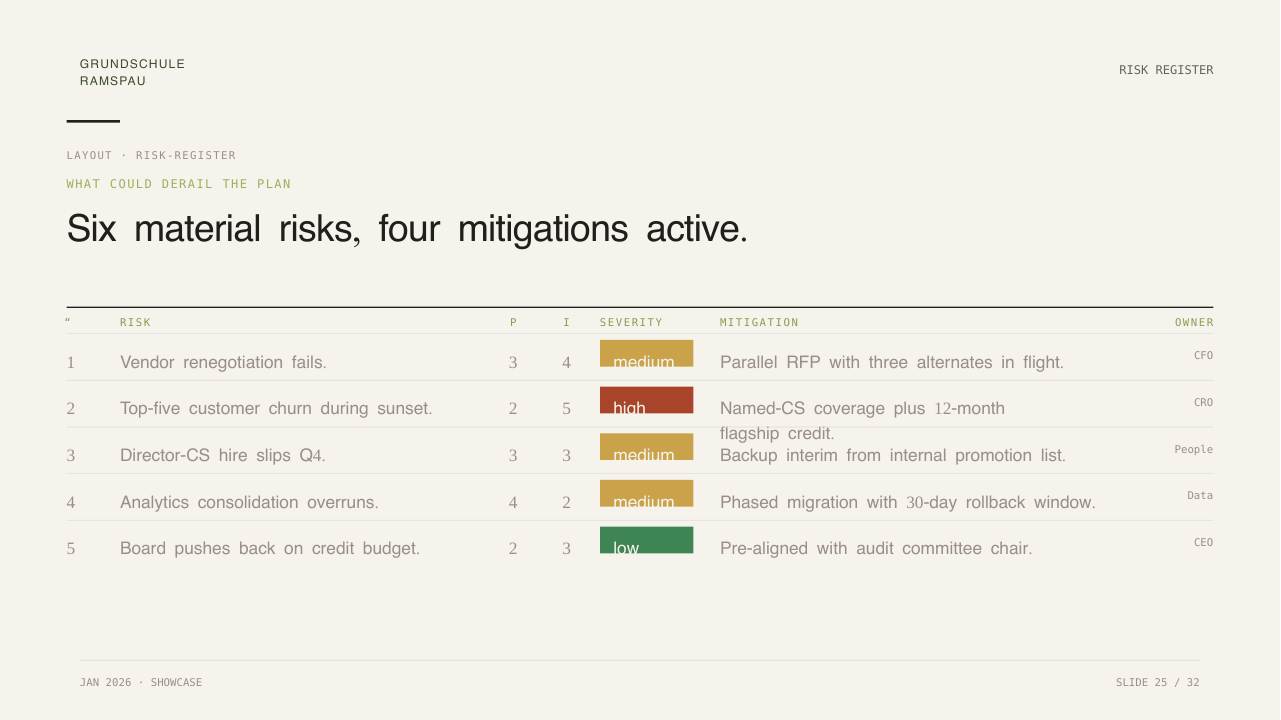
Task: Click the 'RISK REGISTER' header label
Action: point(1166,70)
